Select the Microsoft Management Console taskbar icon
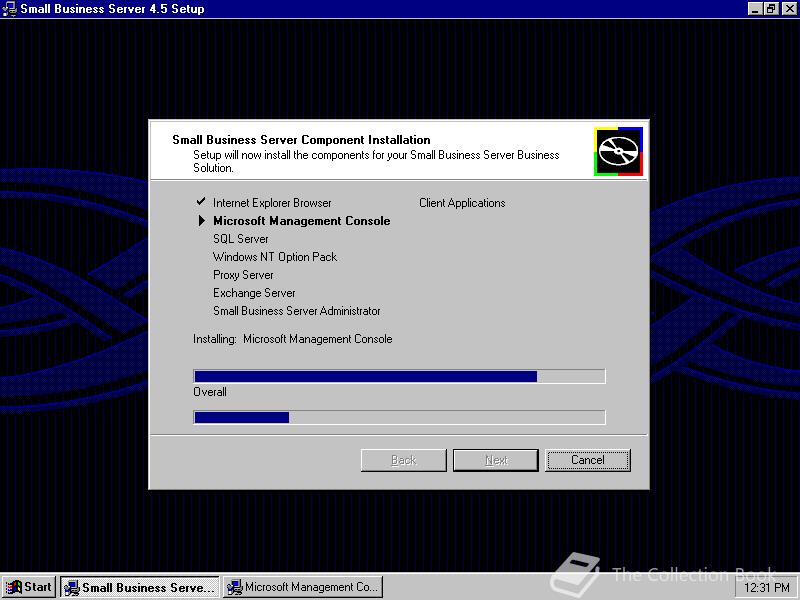800x600 pixels. (x=302, y=587)
